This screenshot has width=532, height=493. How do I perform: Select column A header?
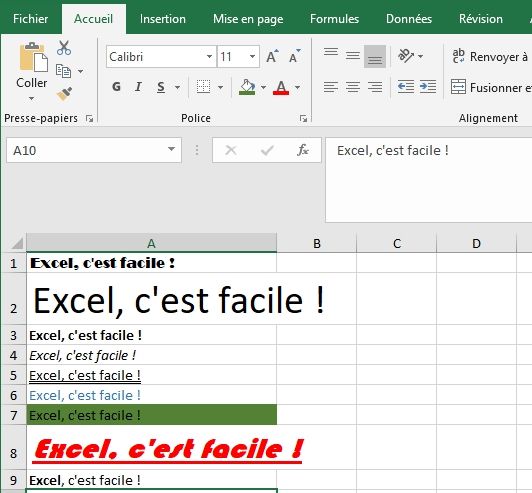pos(151,243)
